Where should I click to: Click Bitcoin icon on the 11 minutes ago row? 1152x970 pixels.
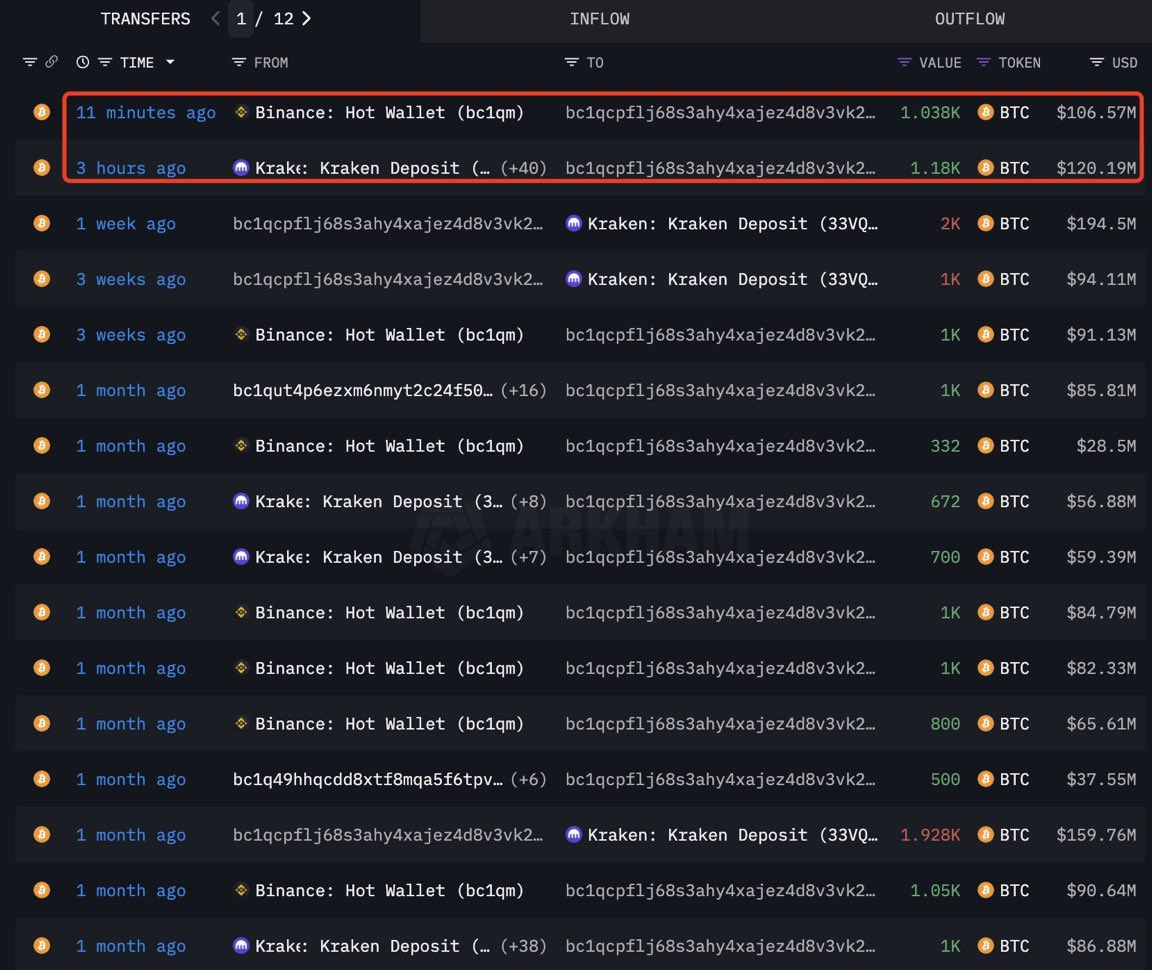click(x=42, y=112)
